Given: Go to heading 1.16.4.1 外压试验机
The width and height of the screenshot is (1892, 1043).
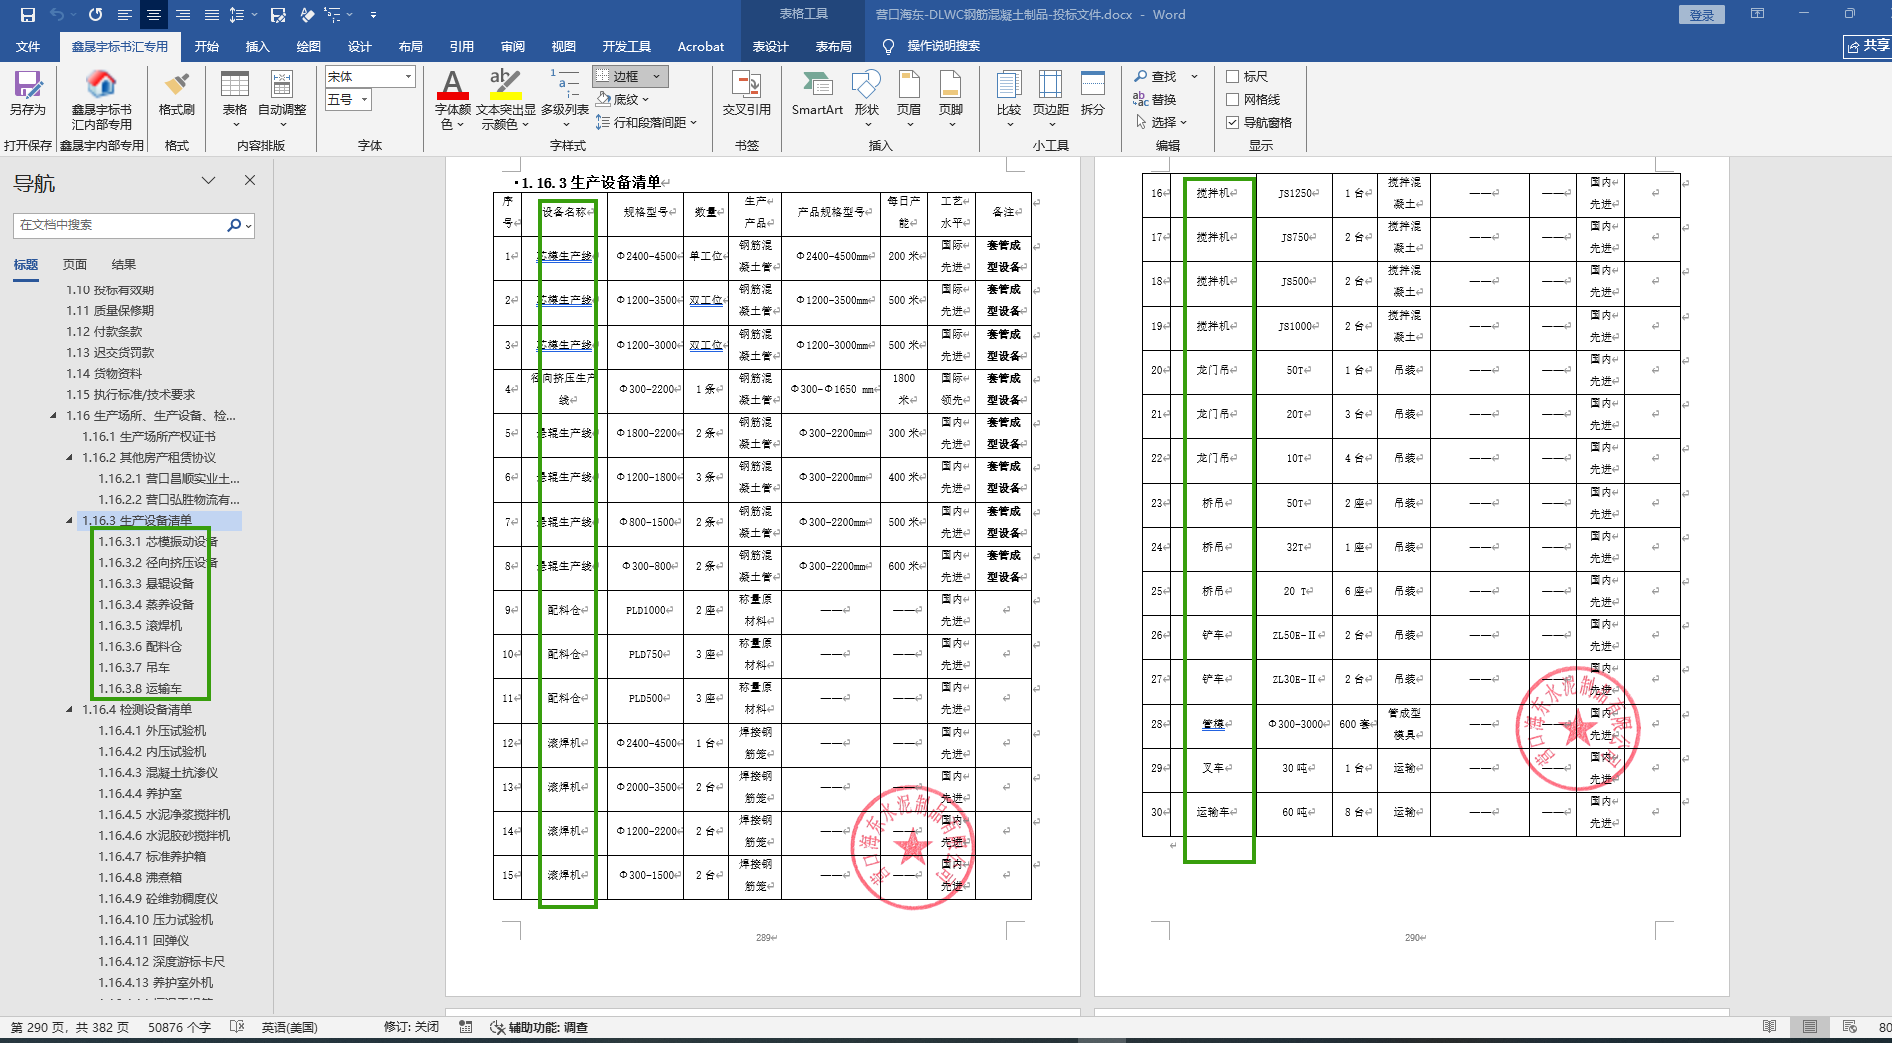Looking at the screenshot, I should click(x=152, y=730).
